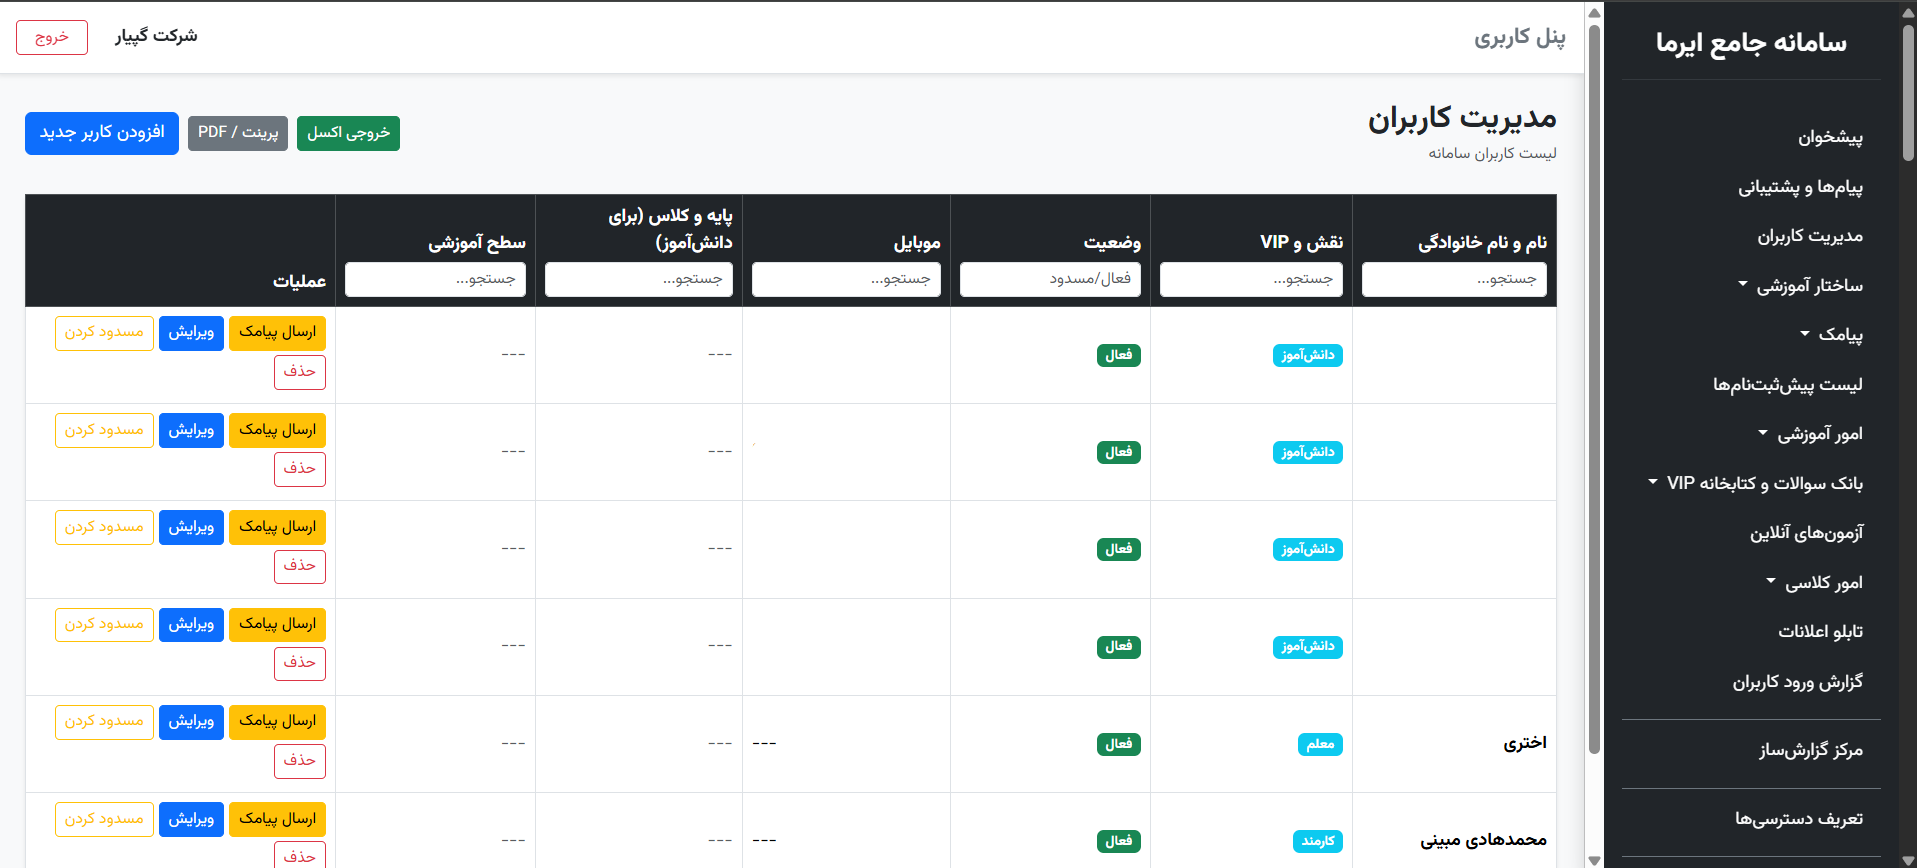Click the پرینت / PDF button
Viewport: 1917px width, 868px height.
coord(238,133)
